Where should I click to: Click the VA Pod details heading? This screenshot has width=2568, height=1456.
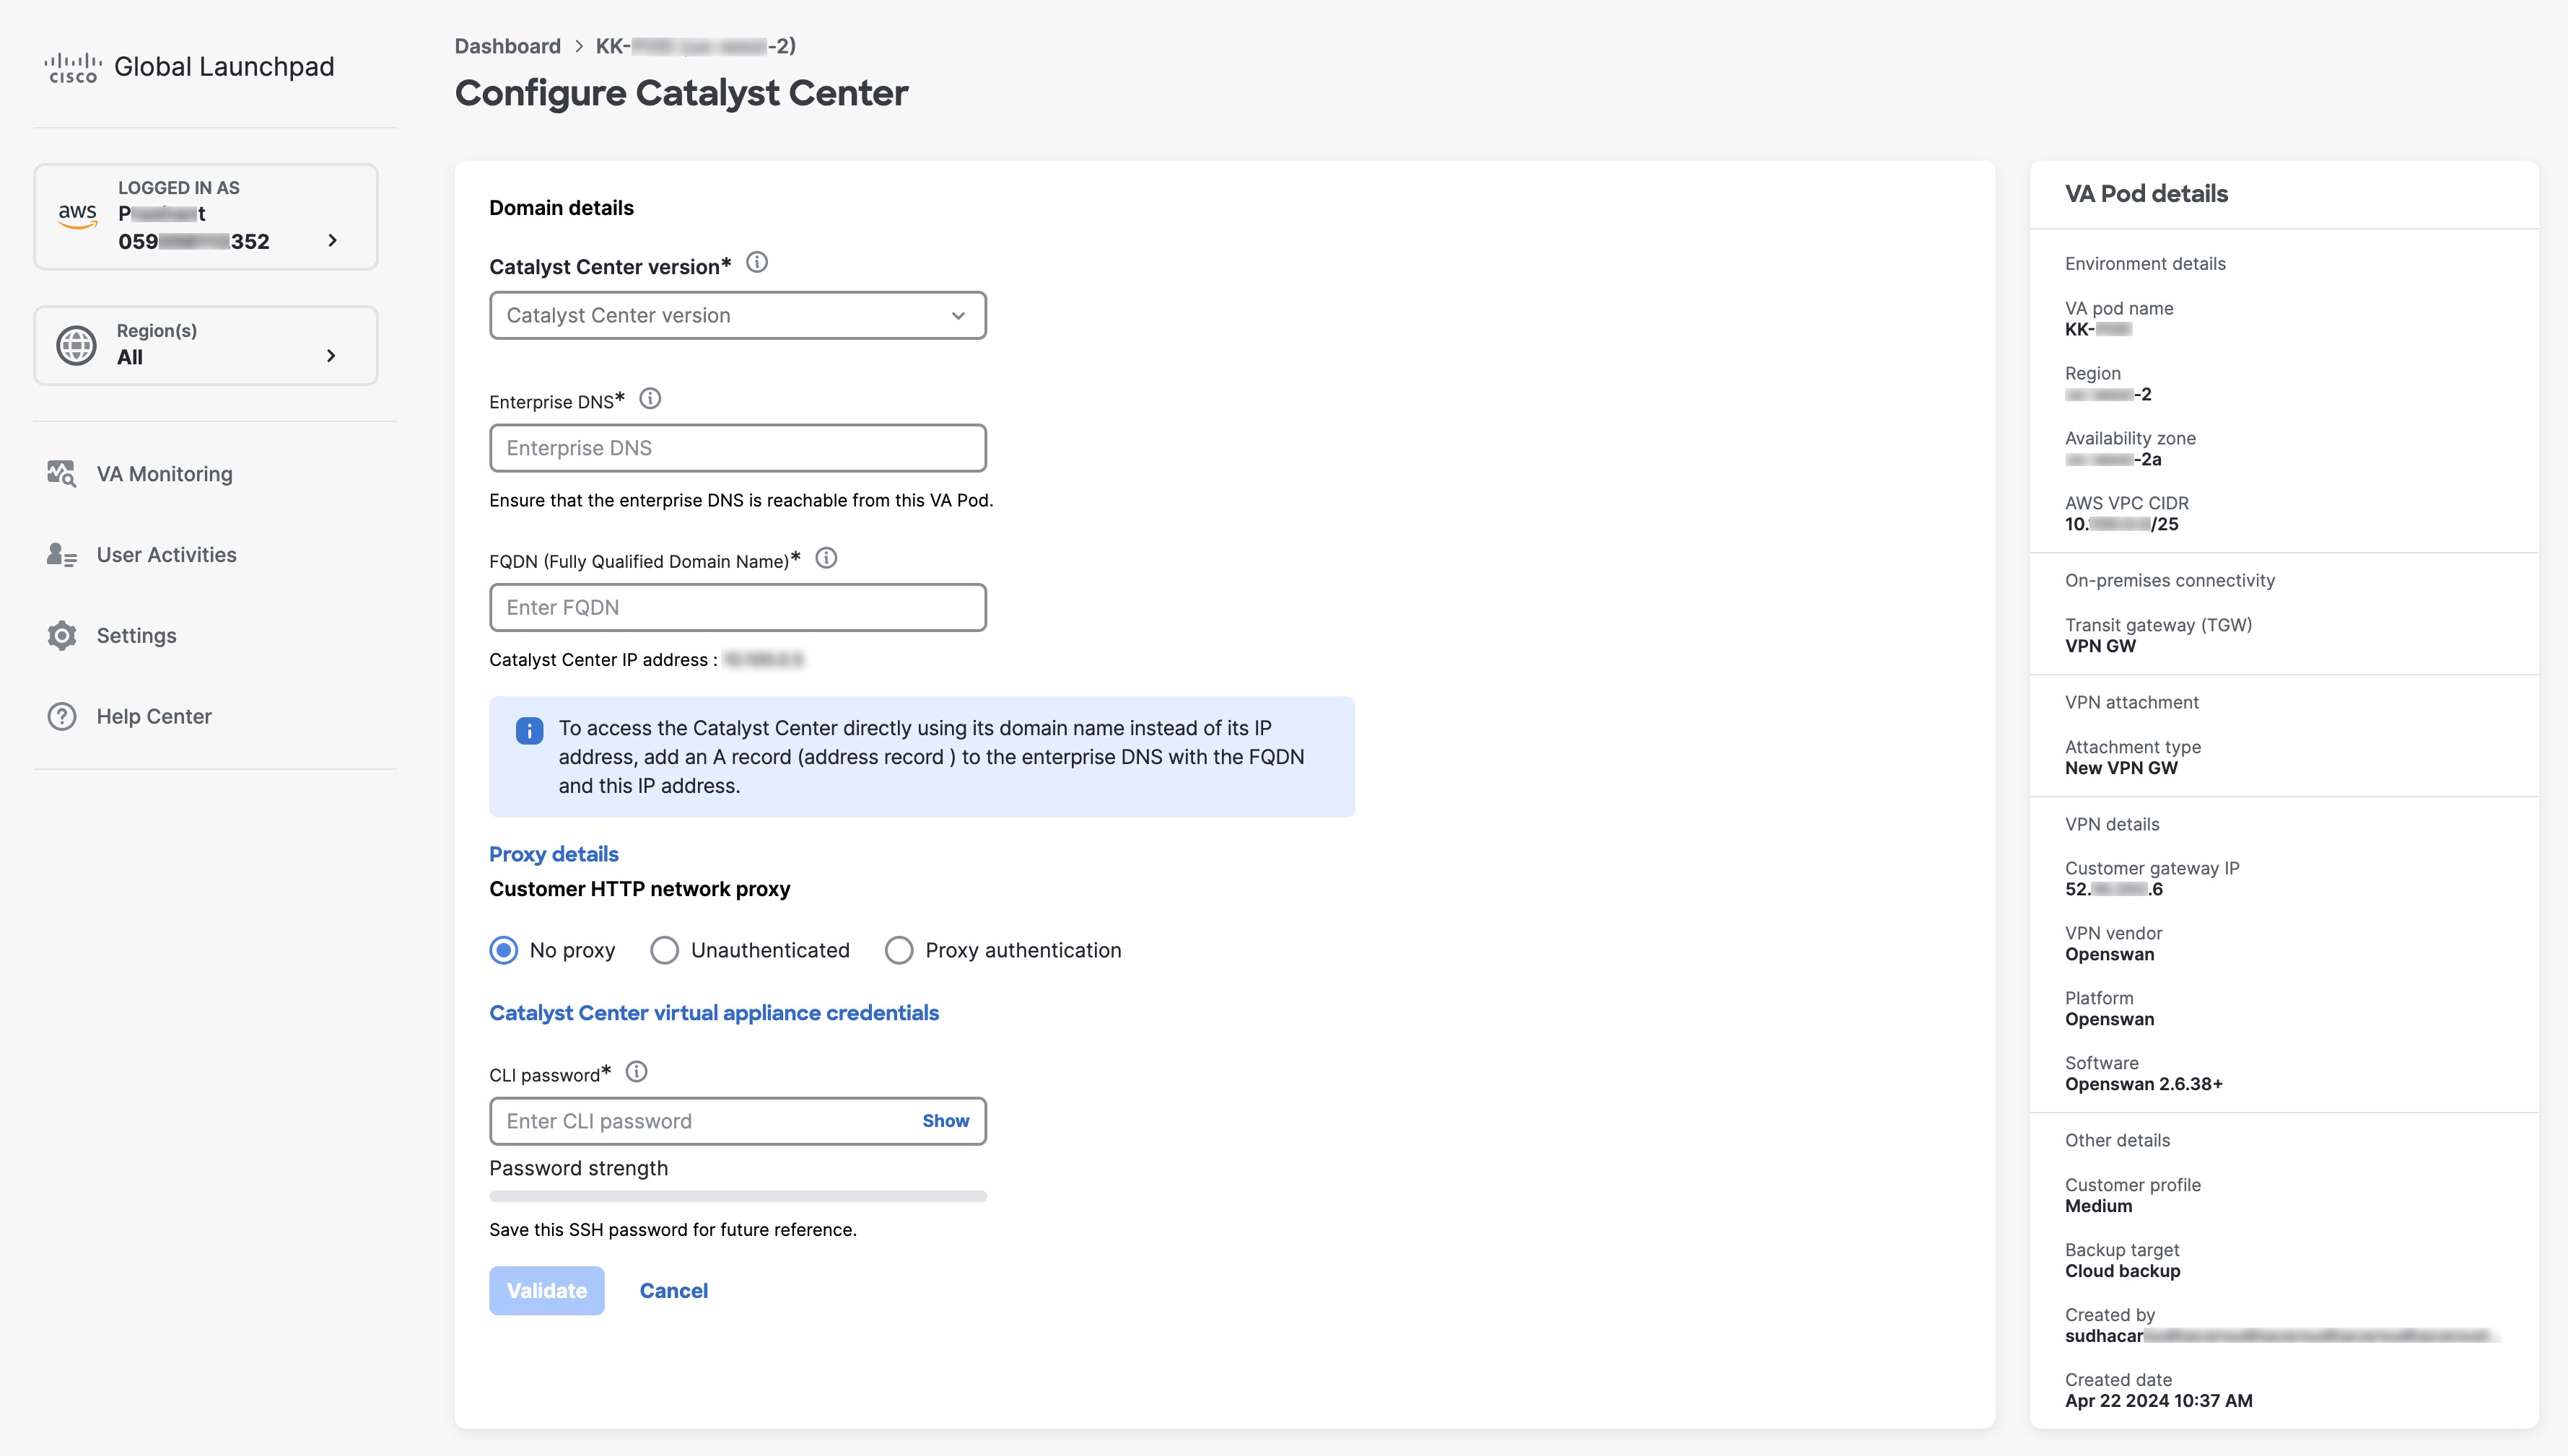(2146, 194)
